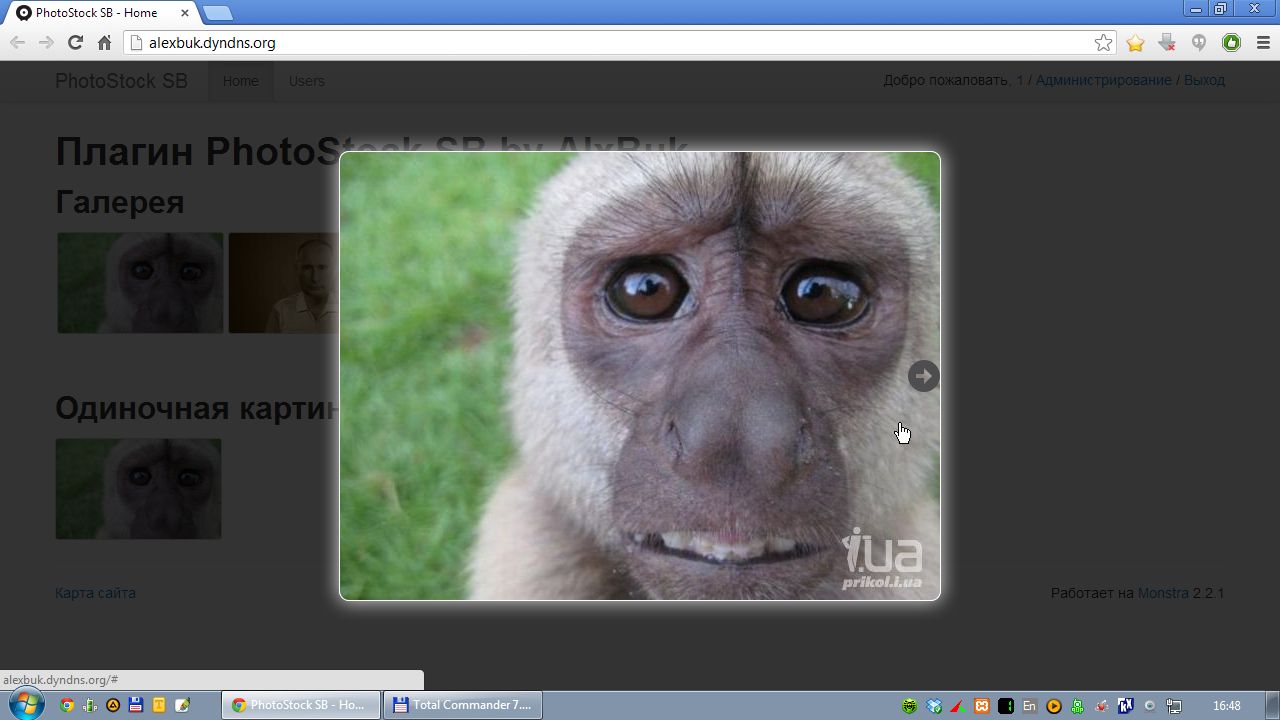Open the Карта сайта link
This screenshot has width=1280, height=720.
(95, 593)
